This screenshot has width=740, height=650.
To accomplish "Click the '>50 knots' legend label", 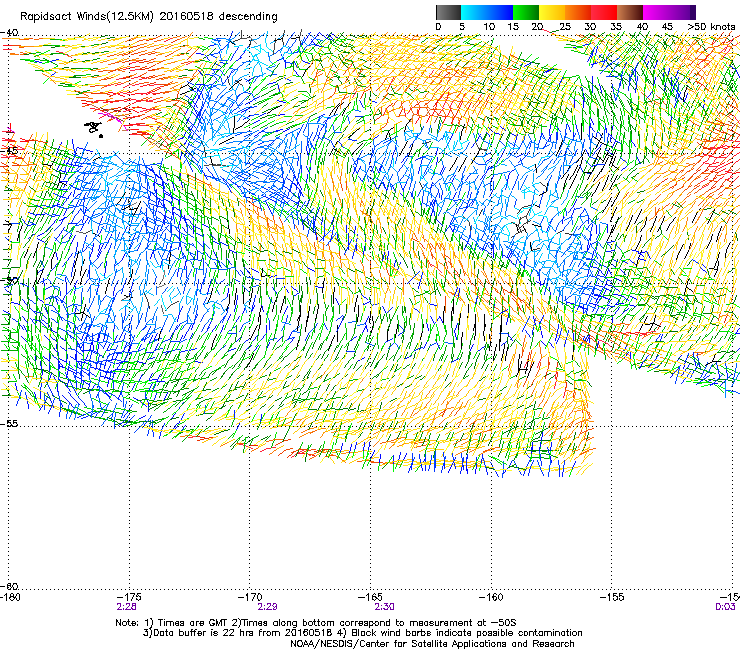I will [x=711, y=27].
